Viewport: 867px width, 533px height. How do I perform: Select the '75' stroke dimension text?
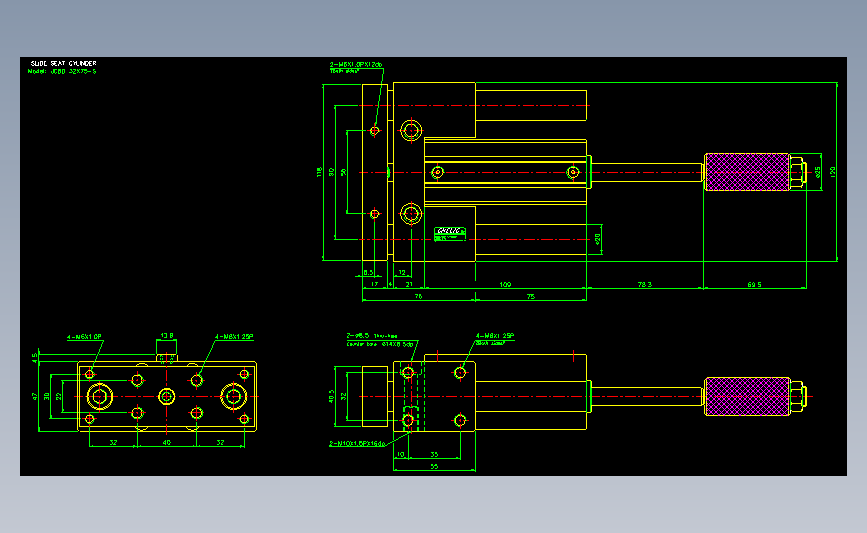coord(531,296)
